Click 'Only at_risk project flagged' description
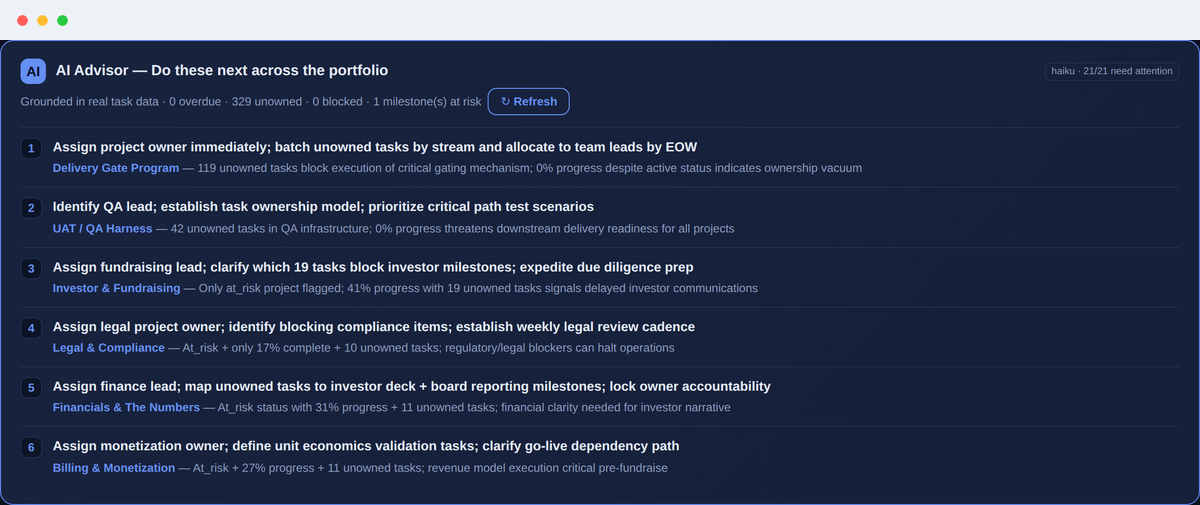The width and height of the screenshot is (1200, 505). point(478,288)
